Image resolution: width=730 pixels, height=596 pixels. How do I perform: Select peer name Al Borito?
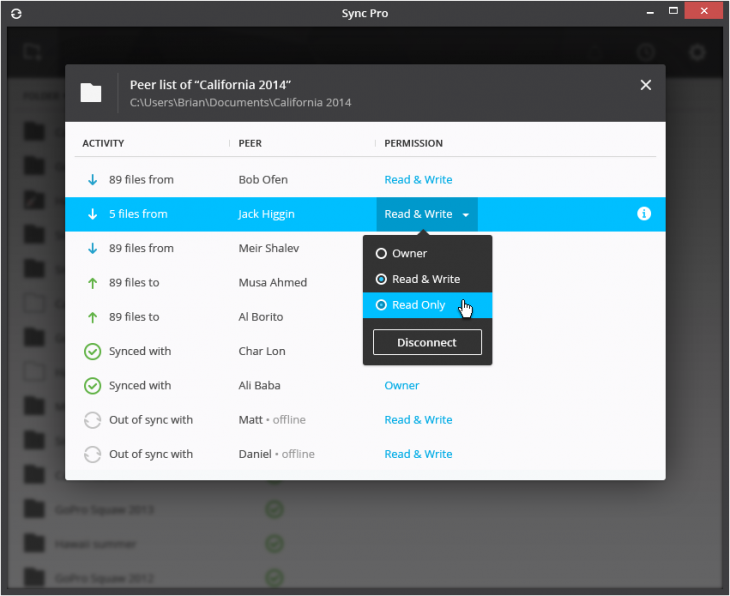point(261,317)
